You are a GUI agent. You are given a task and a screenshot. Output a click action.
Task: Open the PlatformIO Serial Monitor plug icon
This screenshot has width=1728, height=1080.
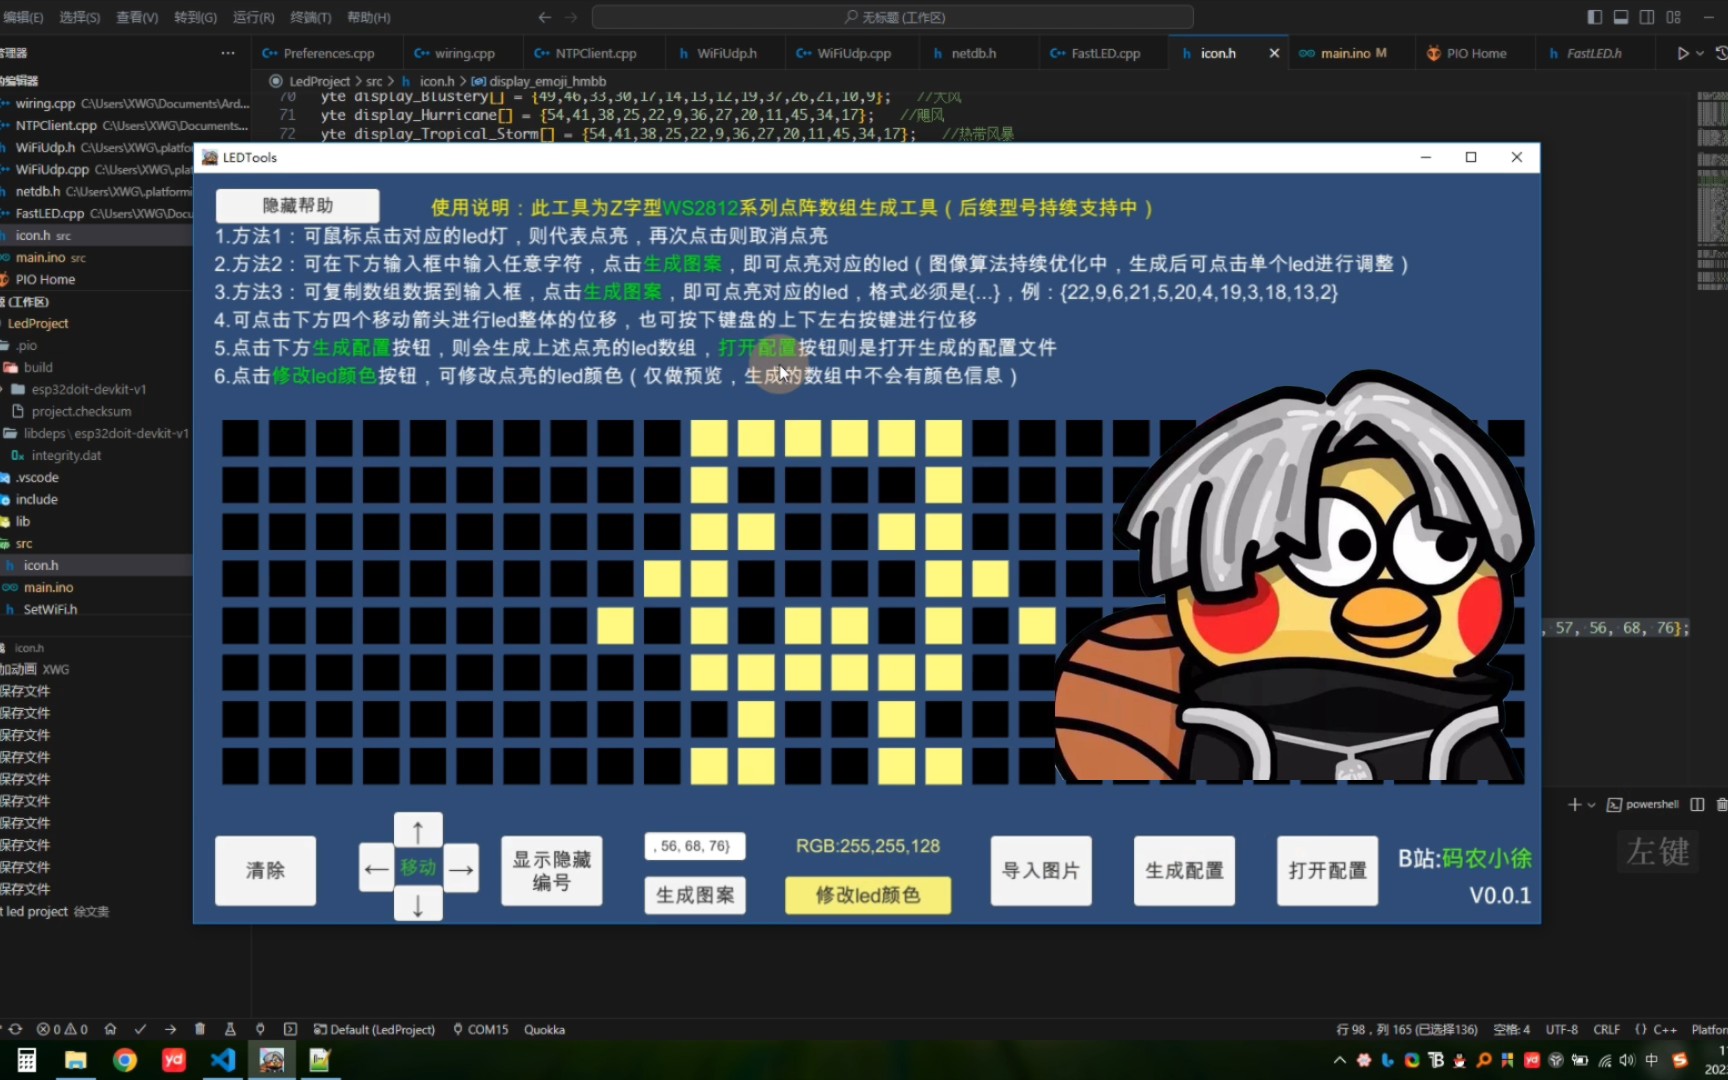(260, 1029)
